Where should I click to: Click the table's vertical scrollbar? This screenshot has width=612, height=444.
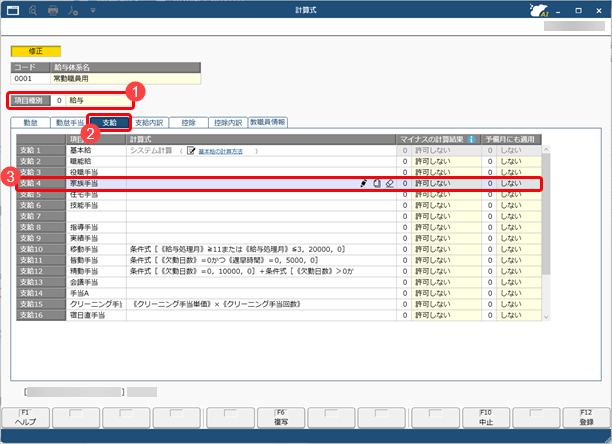(x=546, y=230)
